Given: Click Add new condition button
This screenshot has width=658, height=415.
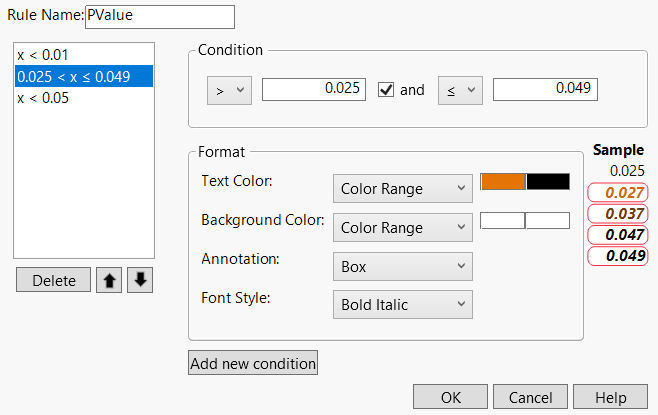Looking at the screenshot, I should (253, 363).
